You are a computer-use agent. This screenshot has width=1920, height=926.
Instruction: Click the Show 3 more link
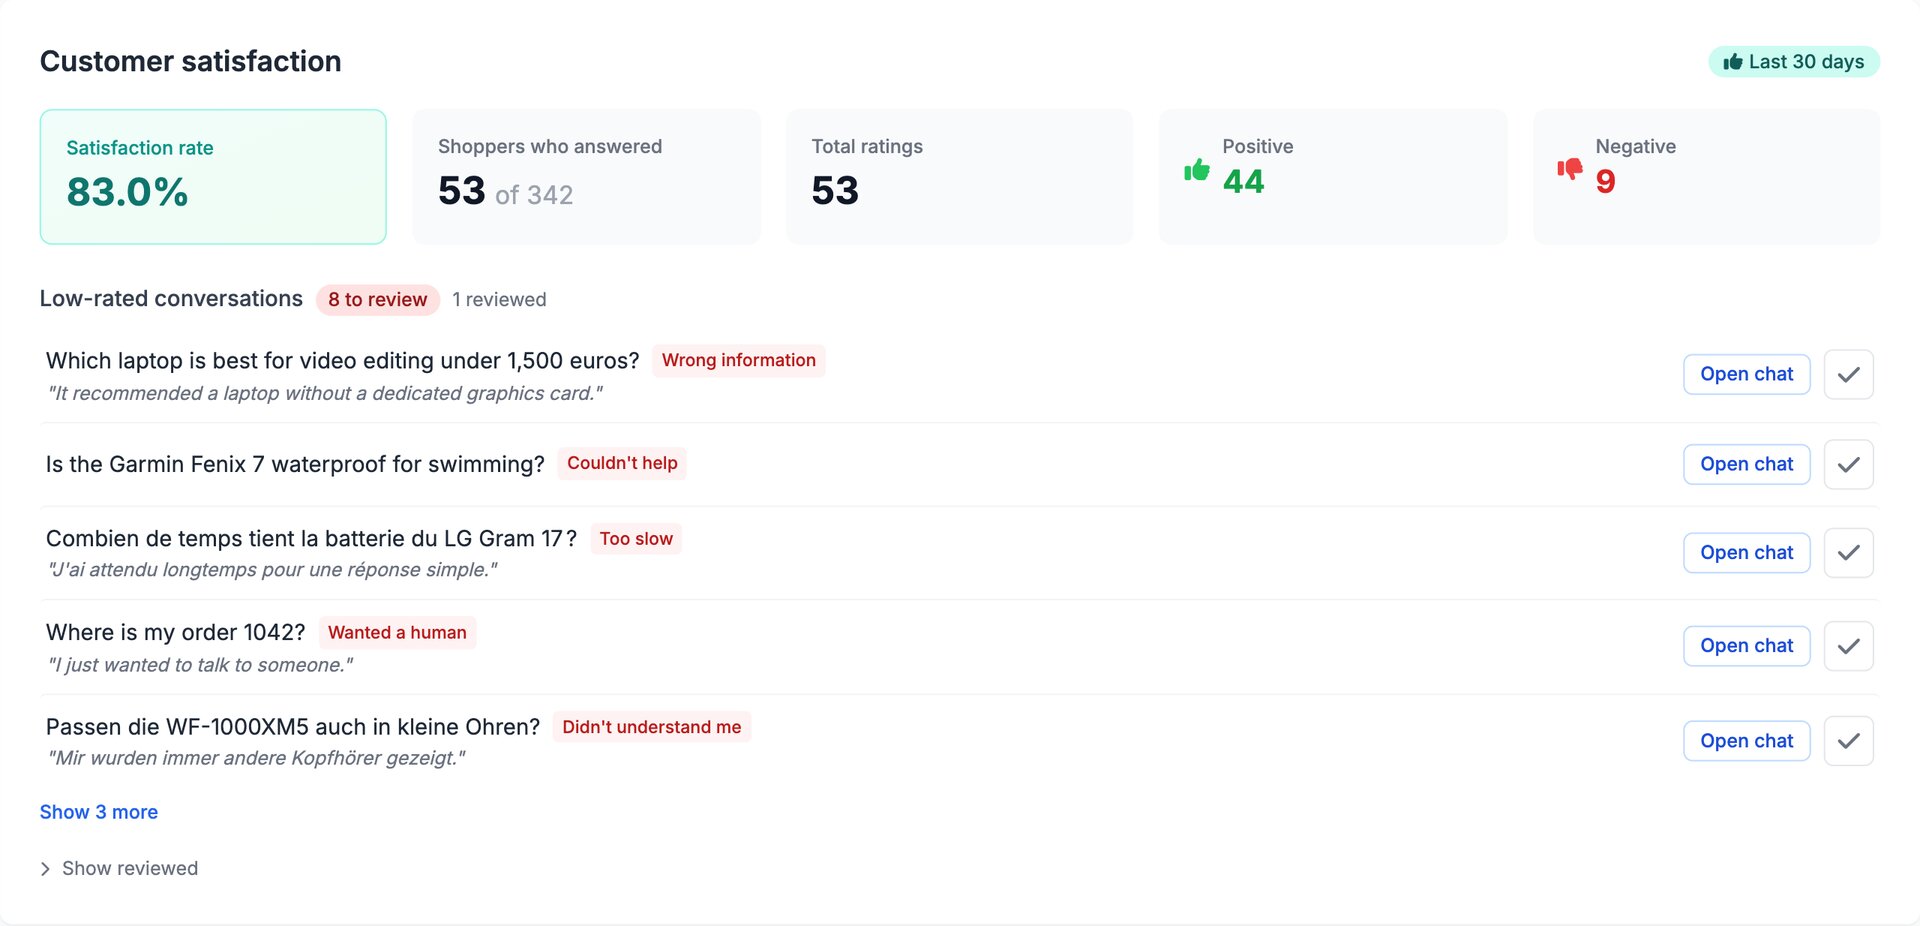[x=99, y=812]
